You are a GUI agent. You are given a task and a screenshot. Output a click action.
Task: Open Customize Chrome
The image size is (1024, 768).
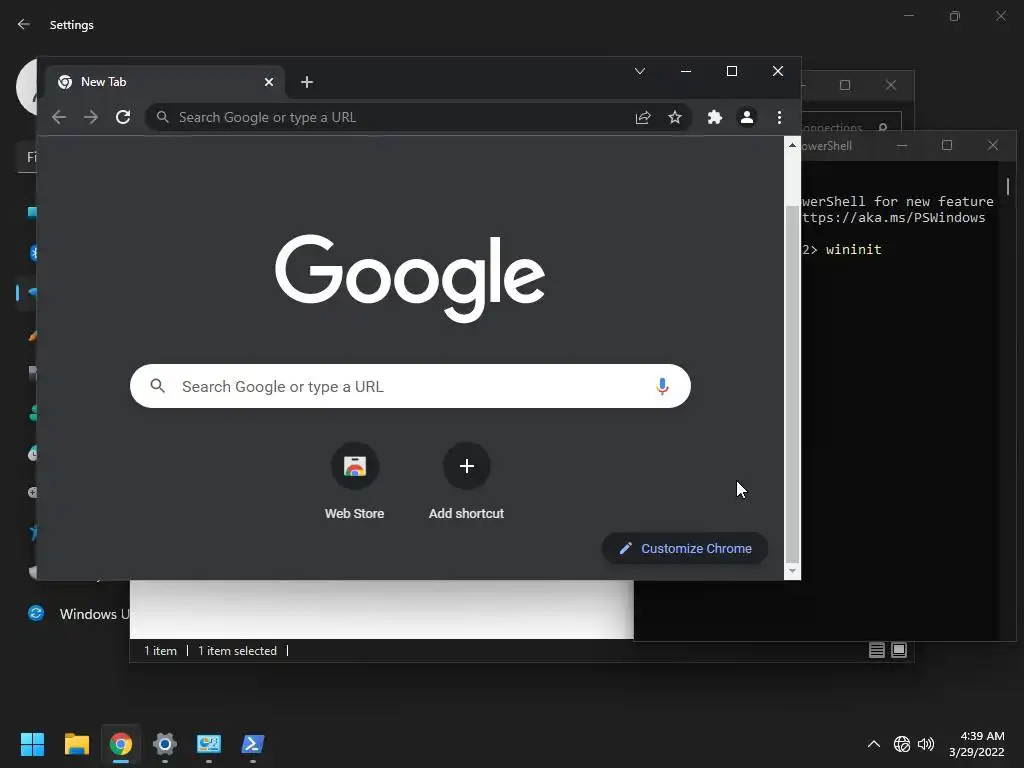[684, 549]
